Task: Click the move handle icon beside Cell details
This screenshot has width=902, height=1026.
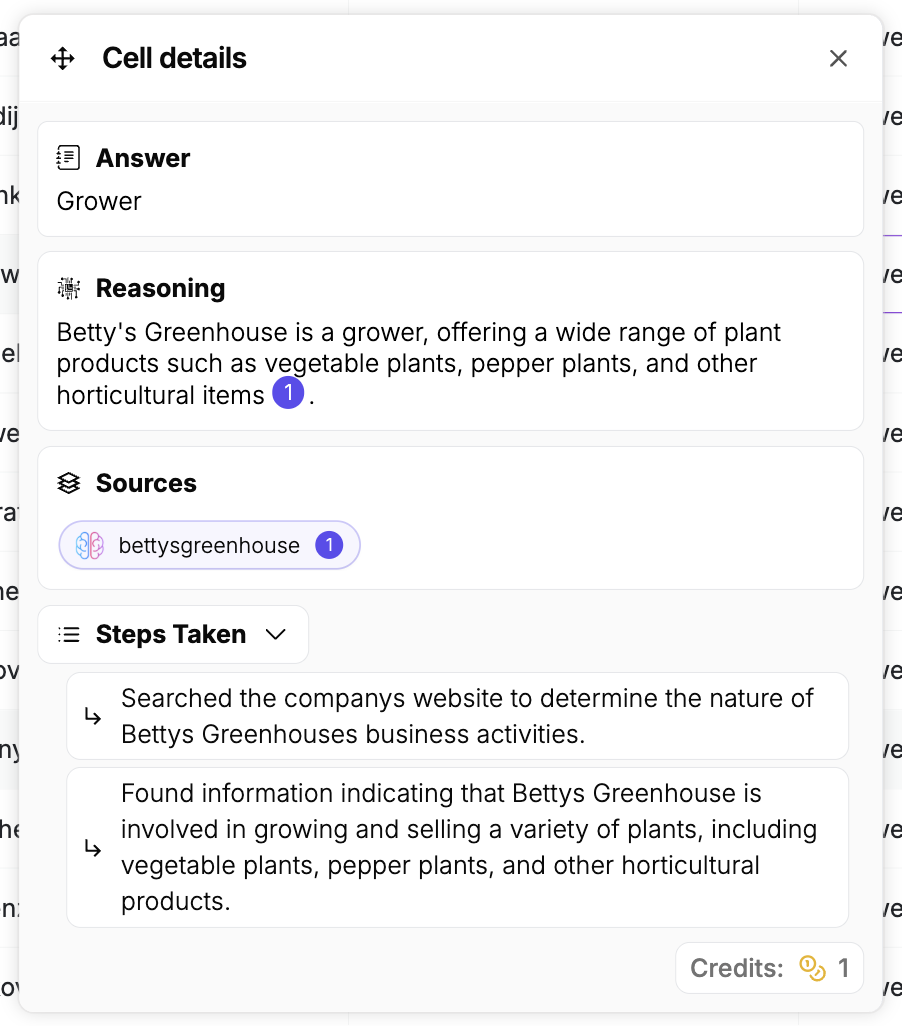Action: pyautogui.click(x=63, y=59)
